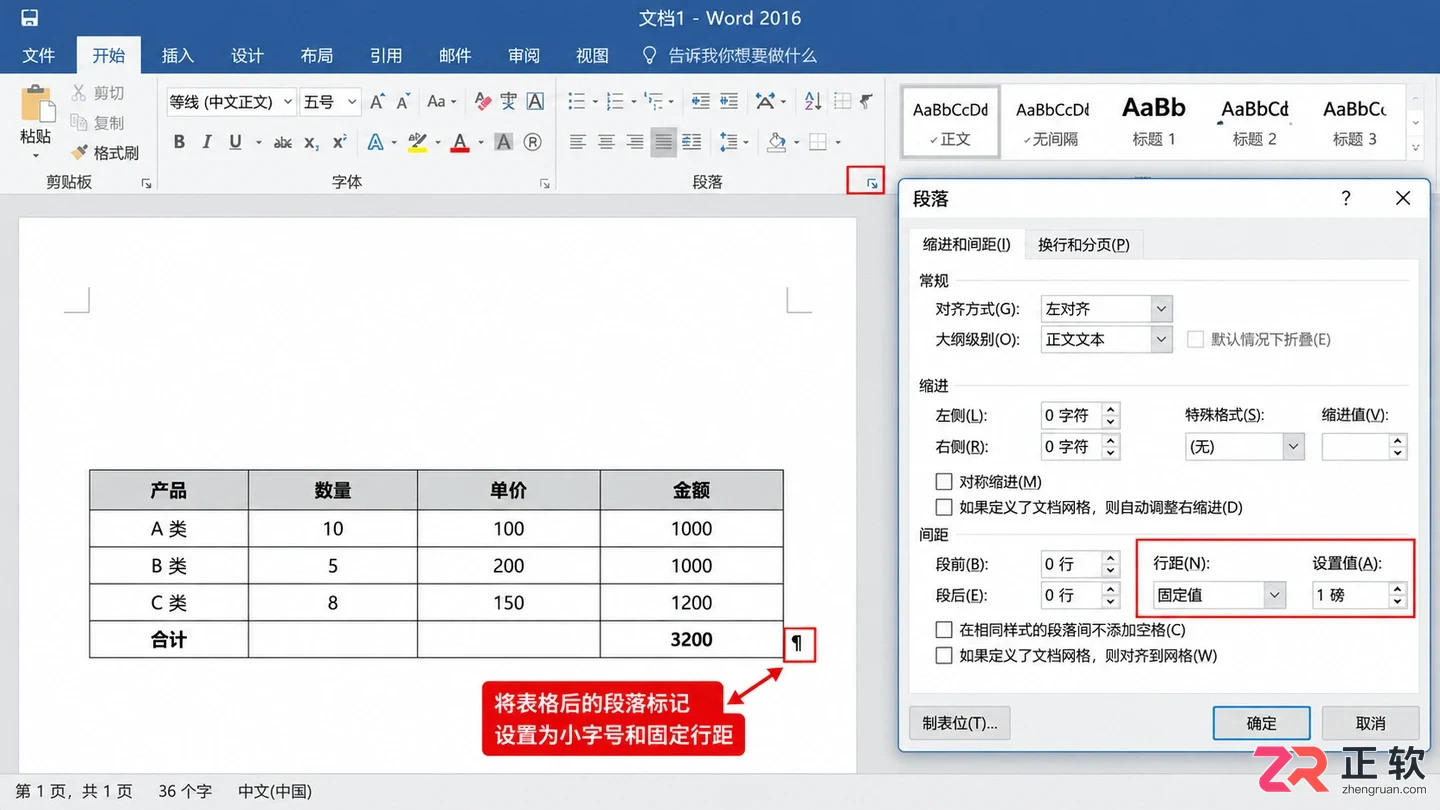Apply strikethrough to text
Screen dimensions: 1440x810
click(x=283, y=142)
